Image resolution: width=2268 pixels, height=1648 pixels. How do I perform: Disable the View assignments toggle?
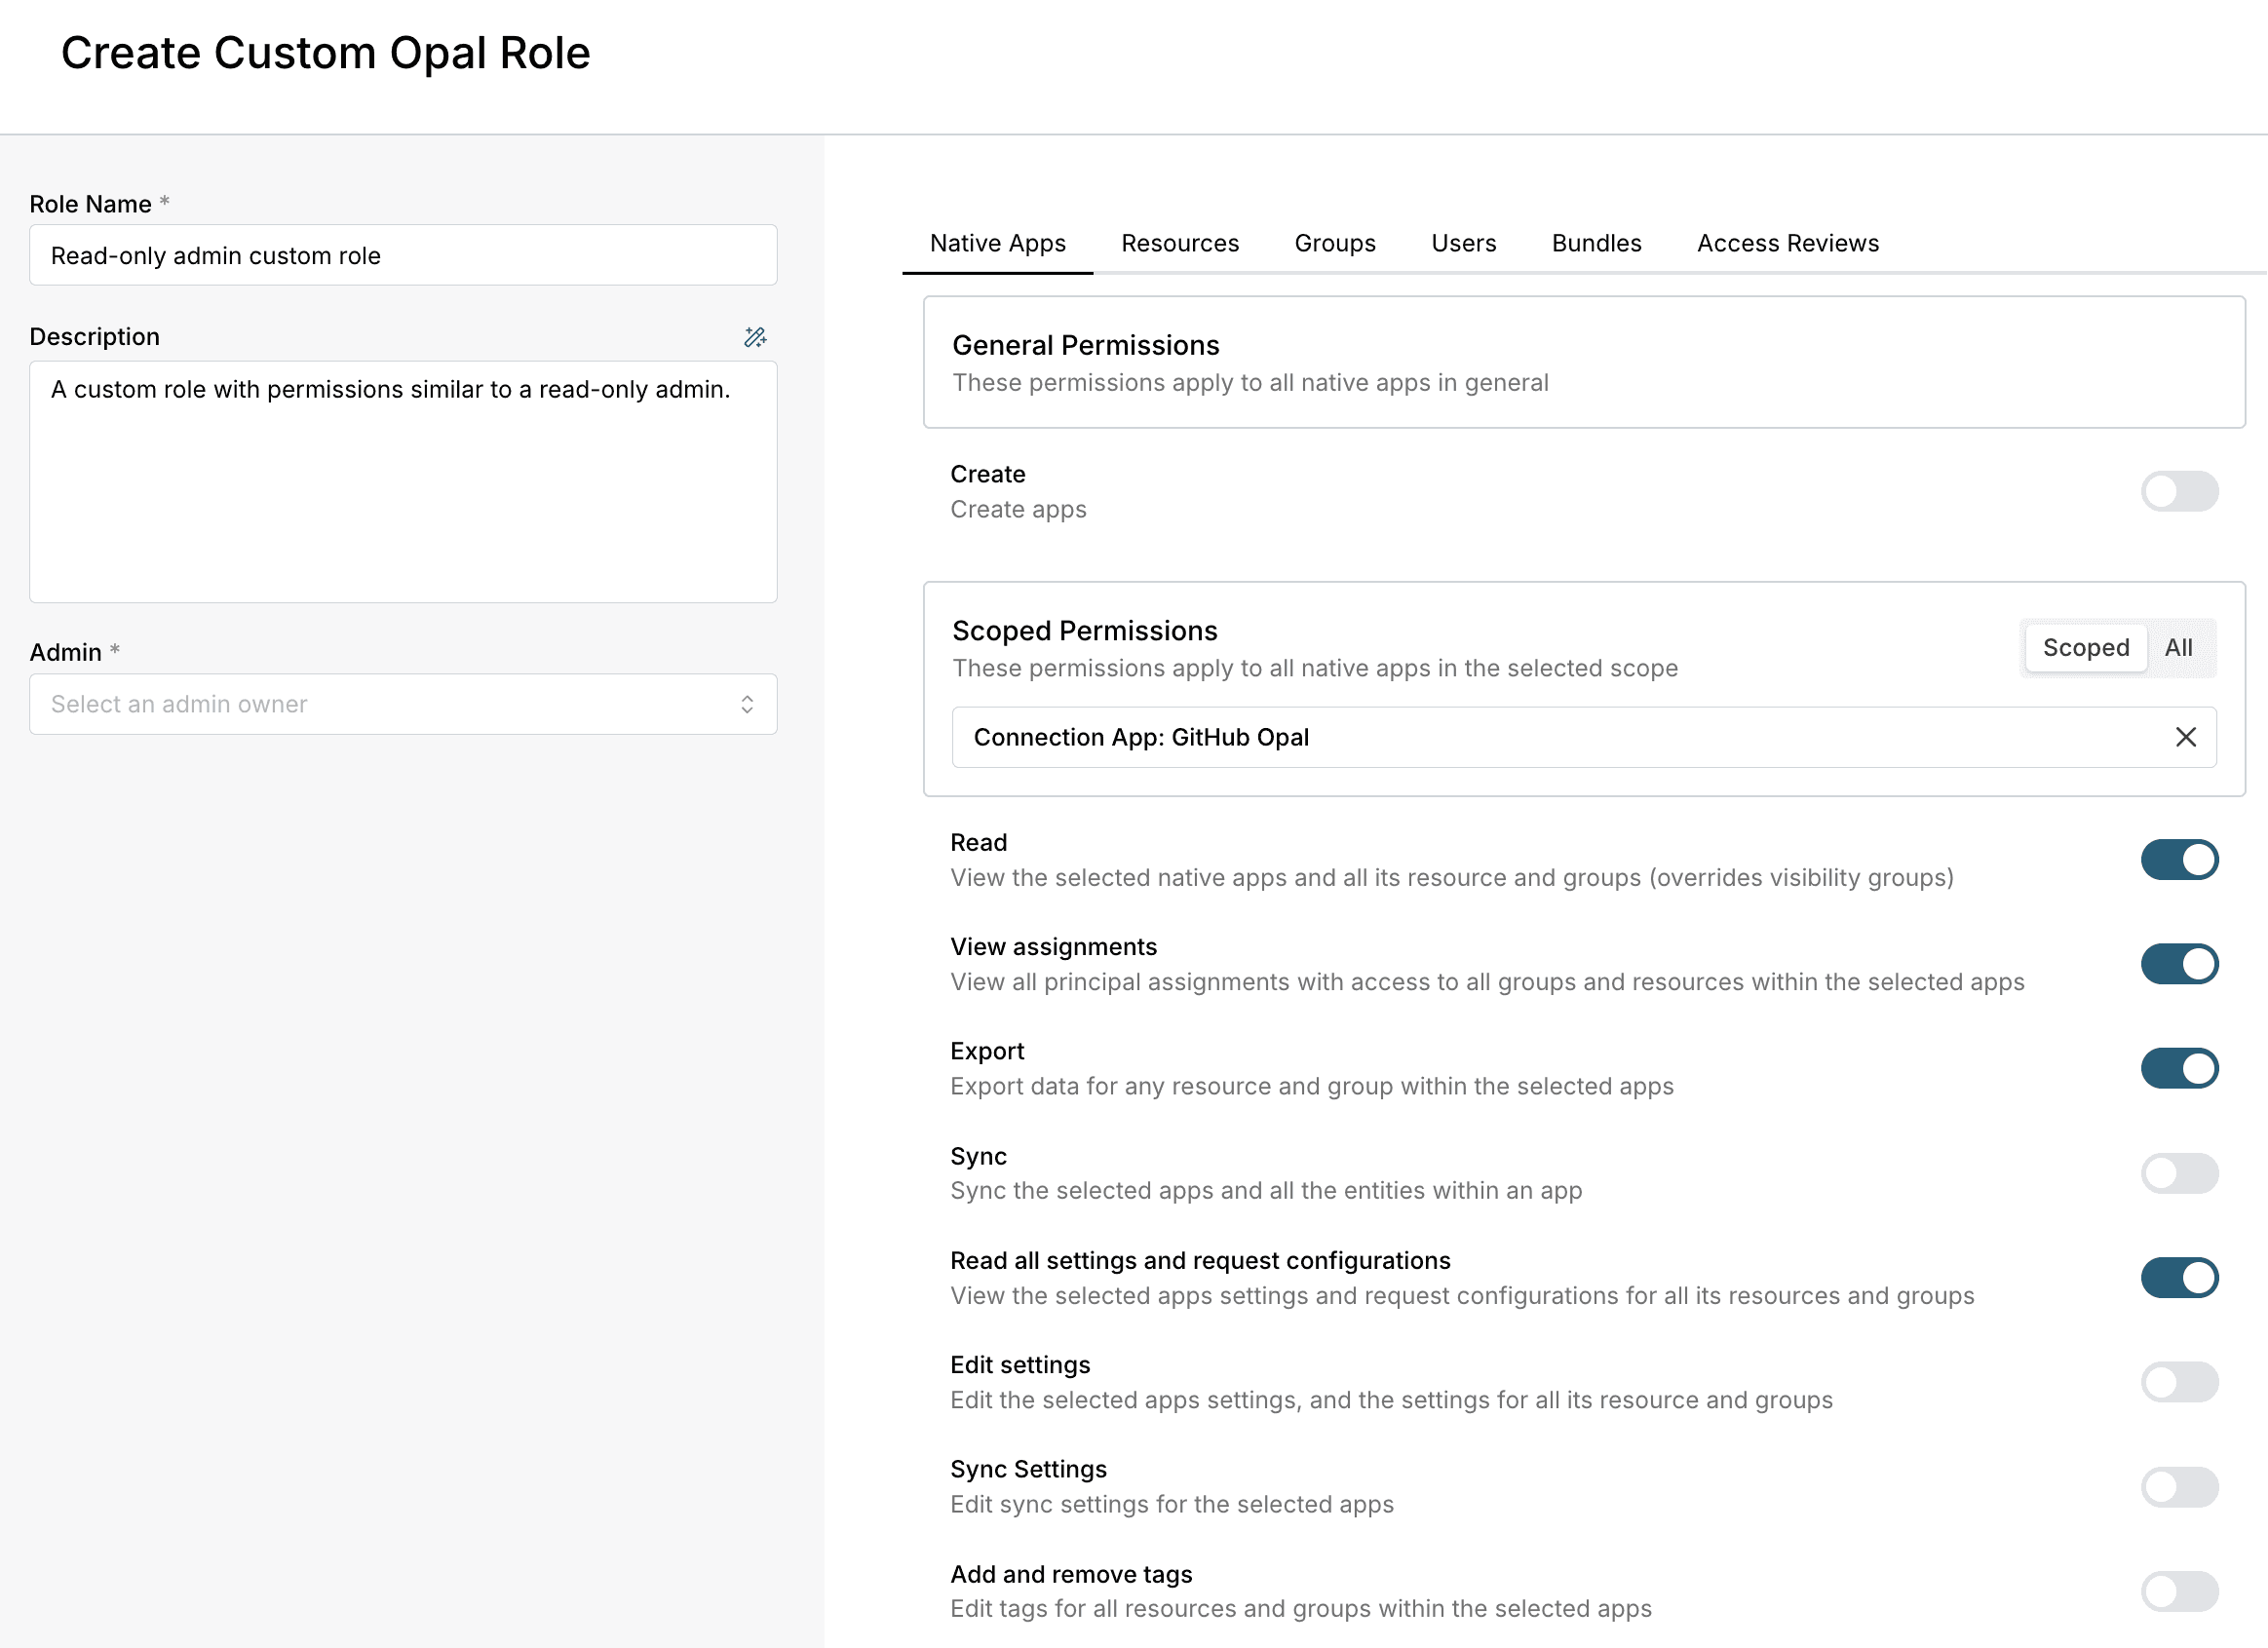pos(2179,964)
